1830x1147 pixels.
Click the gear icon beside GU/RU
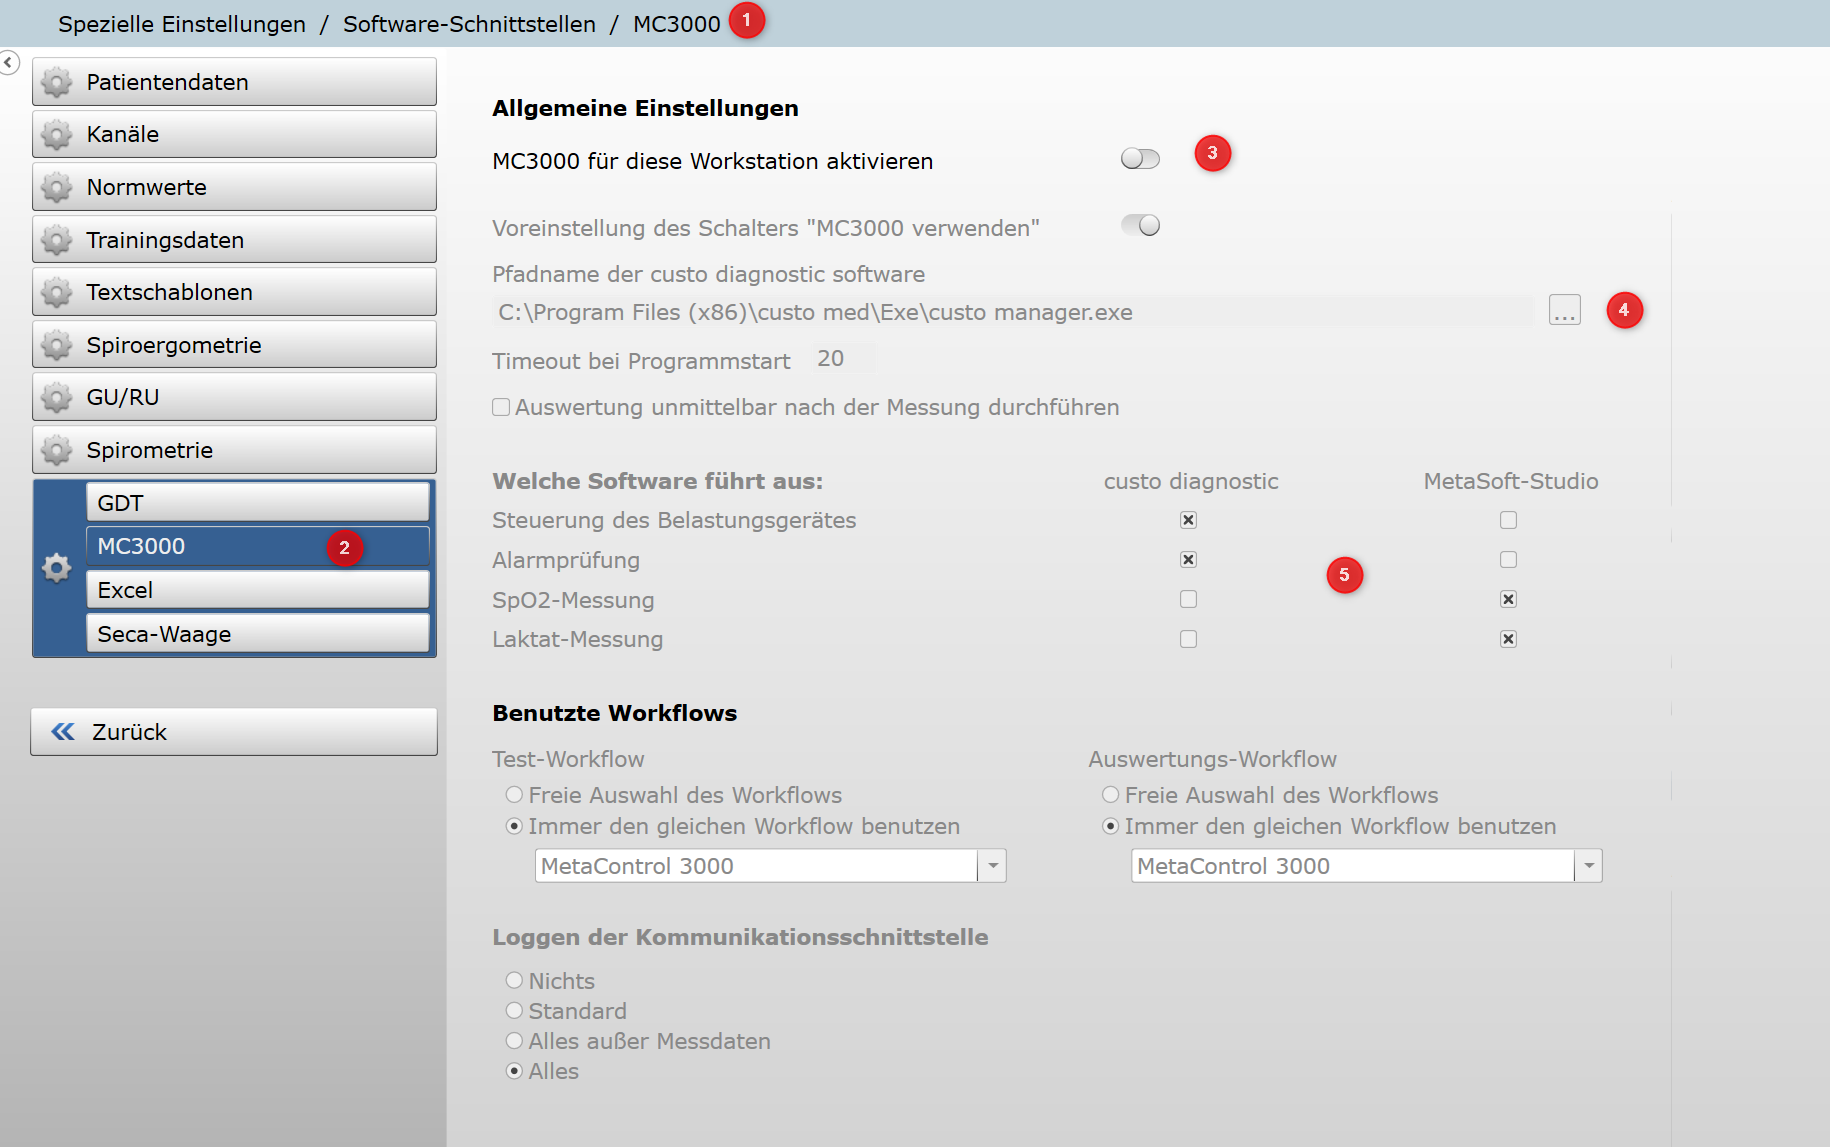tap(57, 397)
